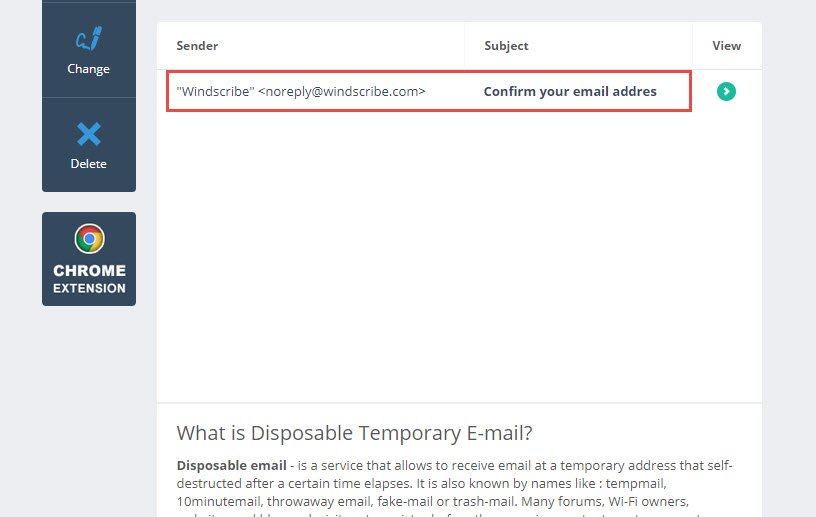816x517 pixels.
Task: View the Windscribe email via green arrow
Action: pos(726,92)
